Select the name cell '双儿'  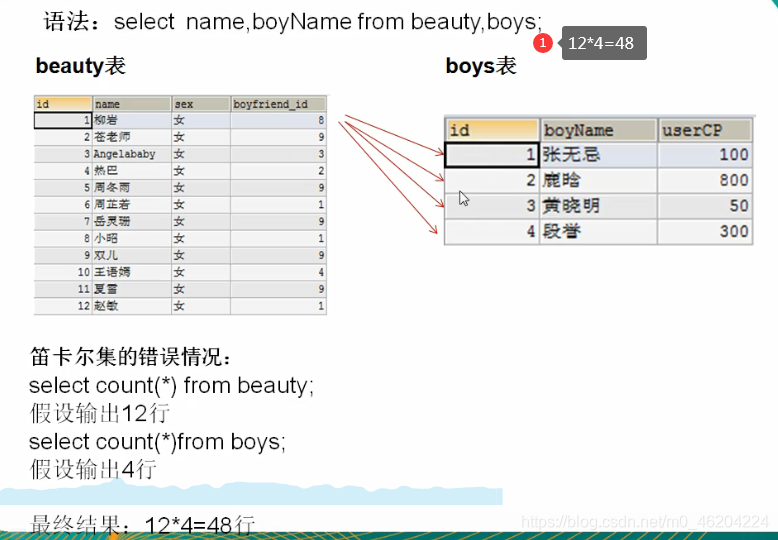[x=131, y=255]
